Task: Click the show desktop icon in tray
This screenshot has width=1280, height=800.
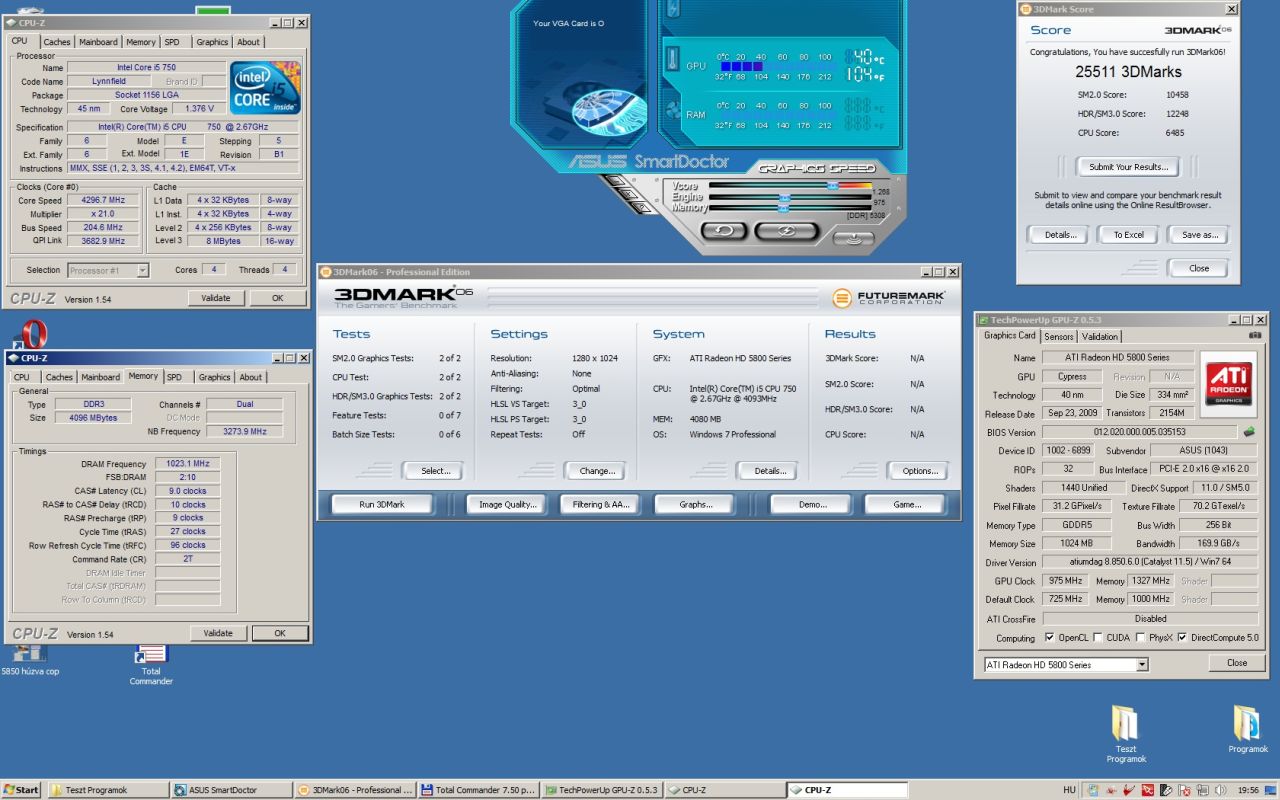Action: click(x=1272, y=790)
